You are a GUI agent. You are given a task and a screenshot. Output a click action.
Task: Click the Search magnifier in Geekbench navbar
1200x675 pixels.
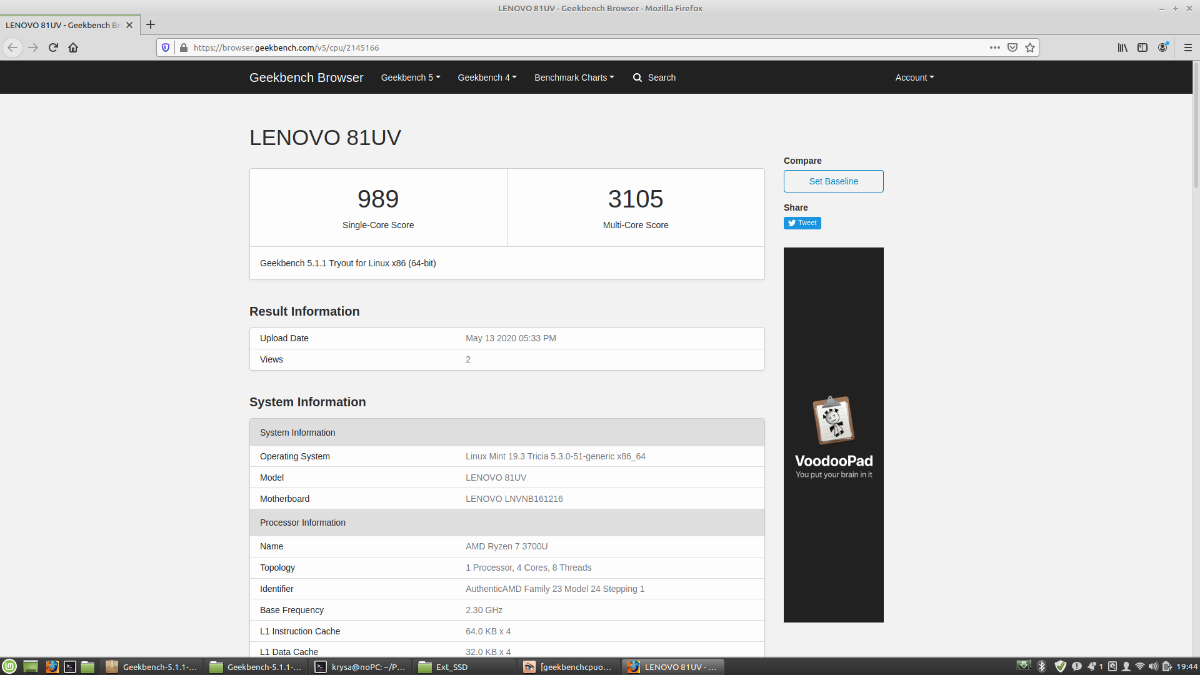pyautogui.click(x=637, y=78)
